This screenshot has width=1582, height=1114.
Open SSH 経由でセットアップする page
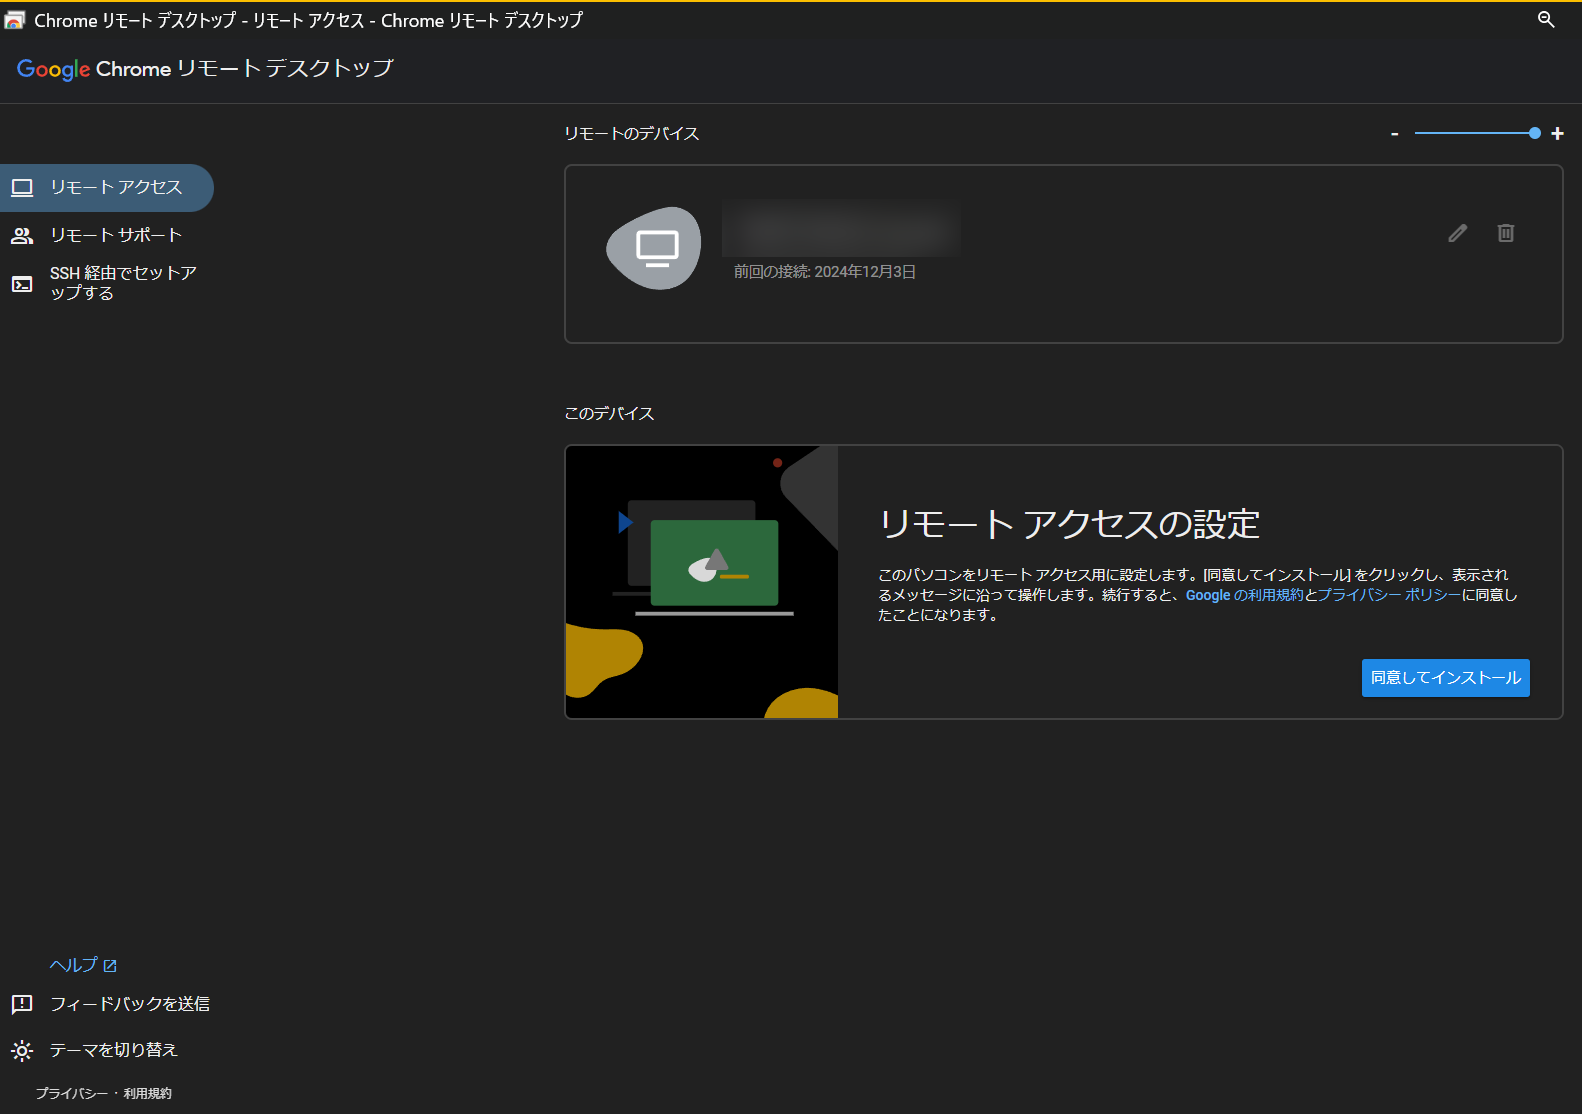coord(106,283)
